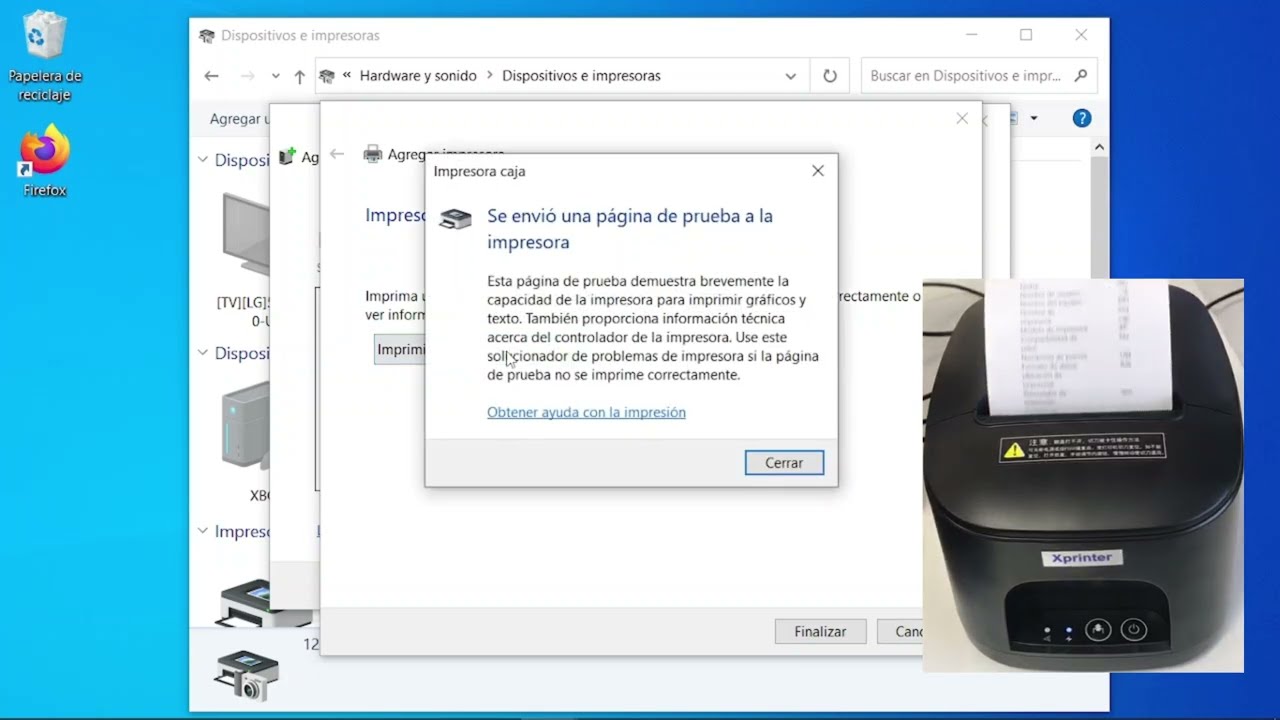Expand the address bar history dropdown

click(791, 76)
